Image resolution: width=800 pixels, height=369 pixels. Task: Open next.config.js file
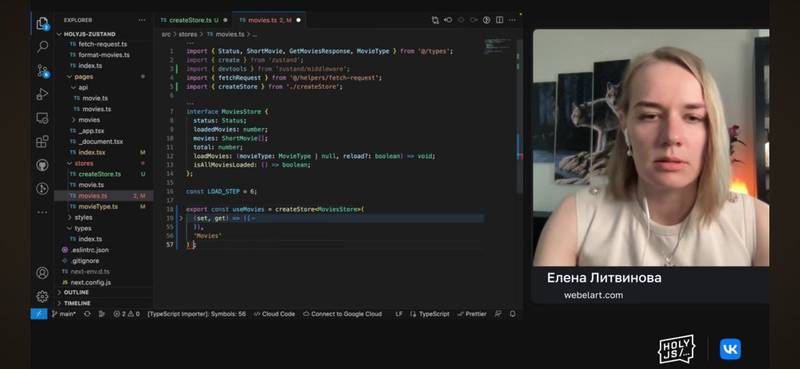[x=90, y=282]
